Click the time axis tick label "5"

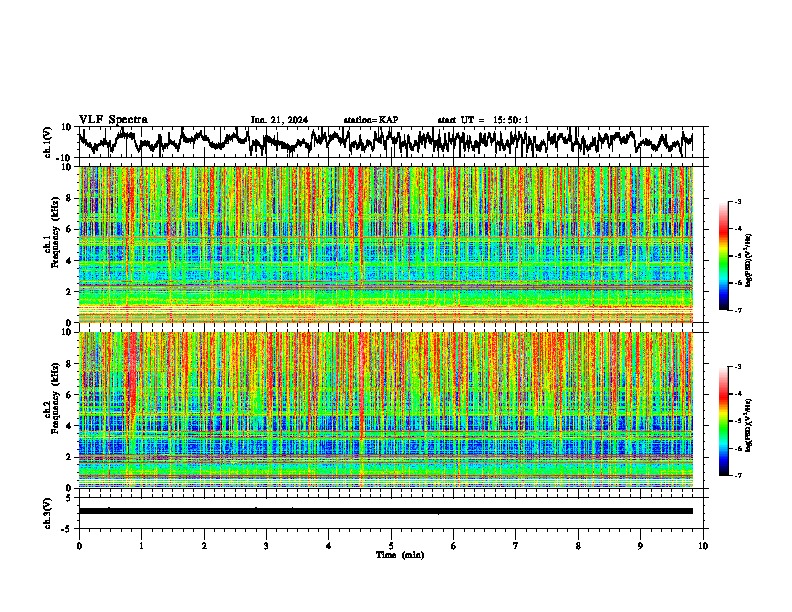pyautogui.click(x=391, y=546)
